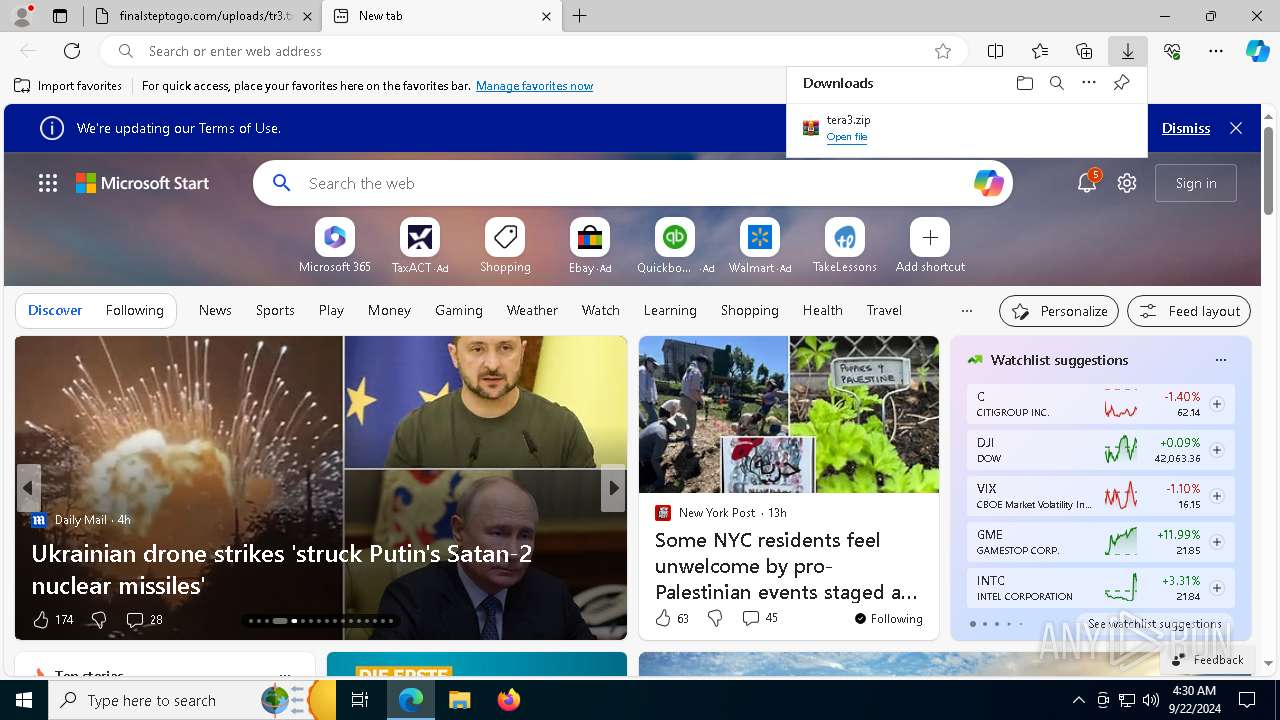1280x720 pixels.
Task: Open Watchlist suggestions options menu
Action: pos(1220,360)
